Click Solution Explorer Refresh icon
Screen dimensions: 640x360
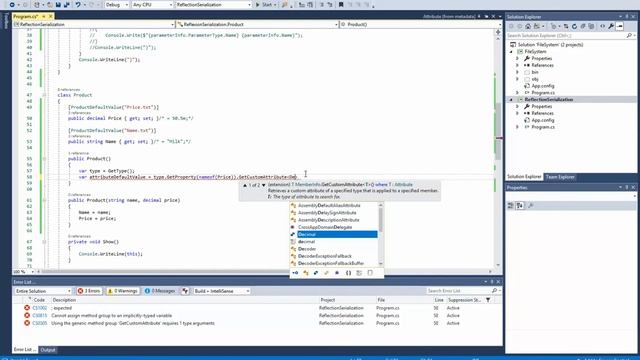(574, 27)
